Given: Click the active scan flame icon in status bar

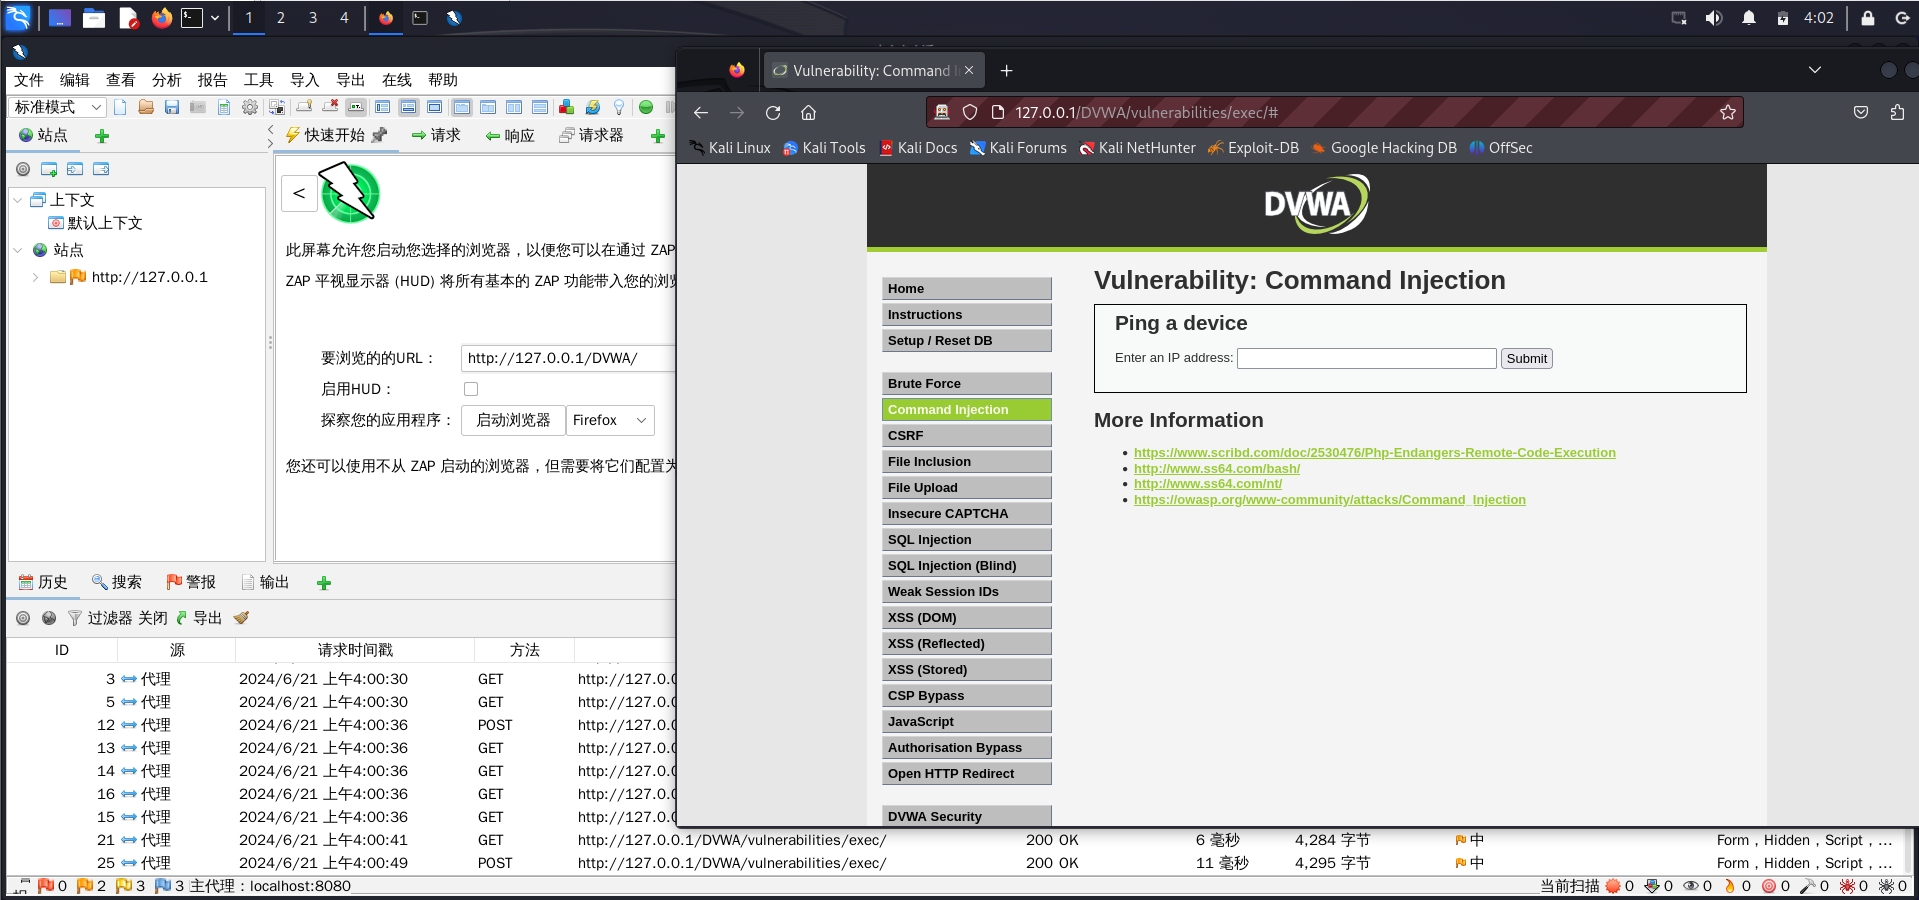Looking at the screenshot, I should point(1730,886).
